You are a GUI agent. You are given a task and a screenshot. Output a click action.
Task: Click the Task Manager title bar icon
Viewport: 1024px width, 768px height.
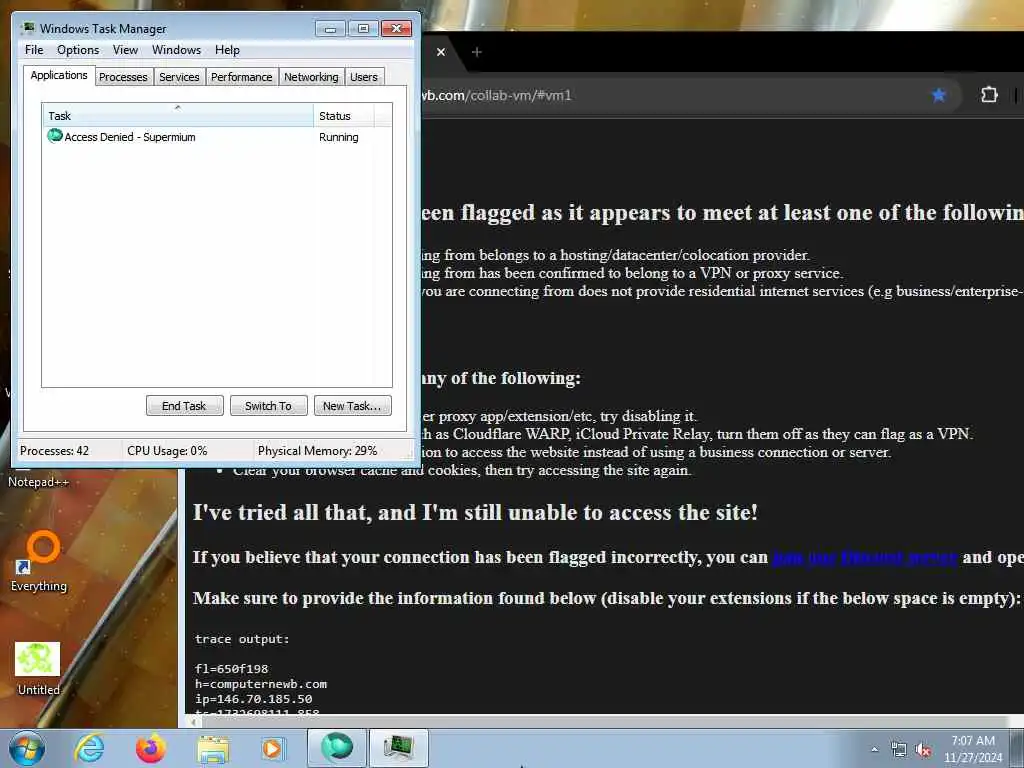(x=28, y=28)
